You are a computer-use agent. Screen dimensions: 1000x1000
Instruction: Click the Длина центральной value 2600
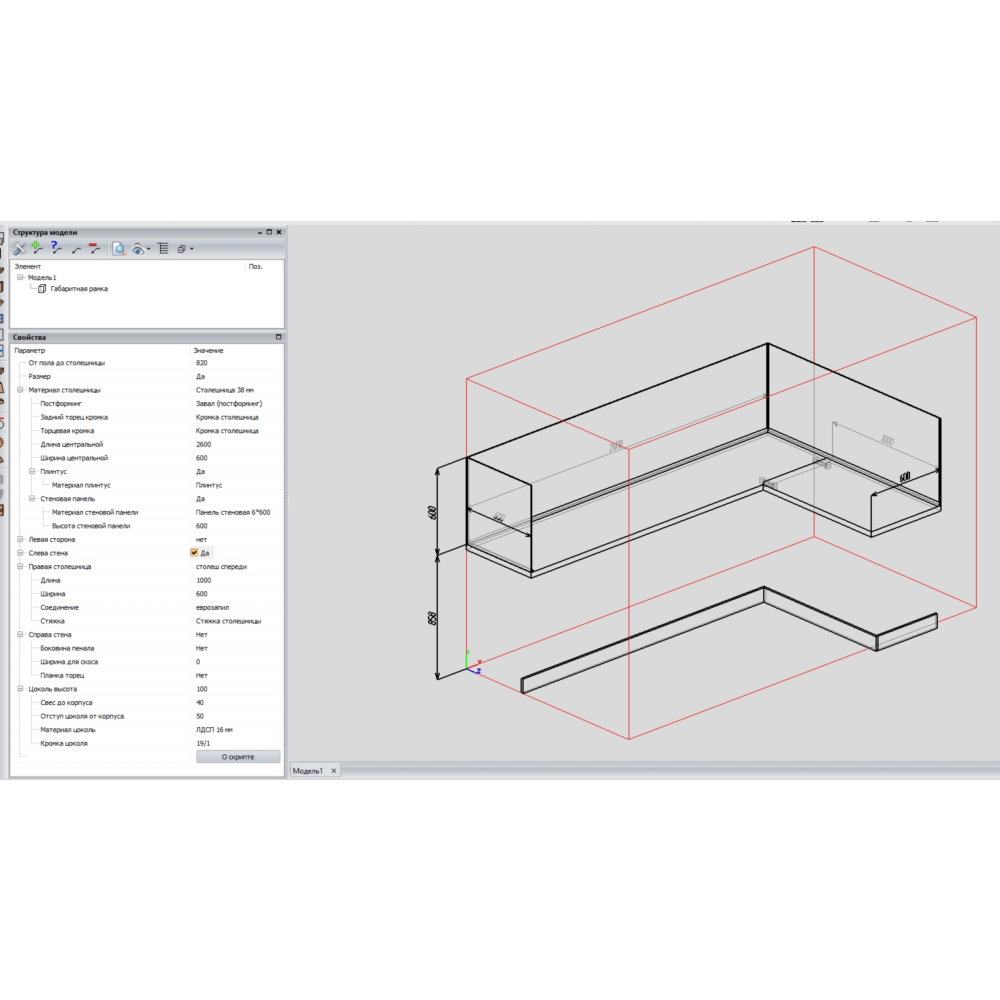click(204, 444)
